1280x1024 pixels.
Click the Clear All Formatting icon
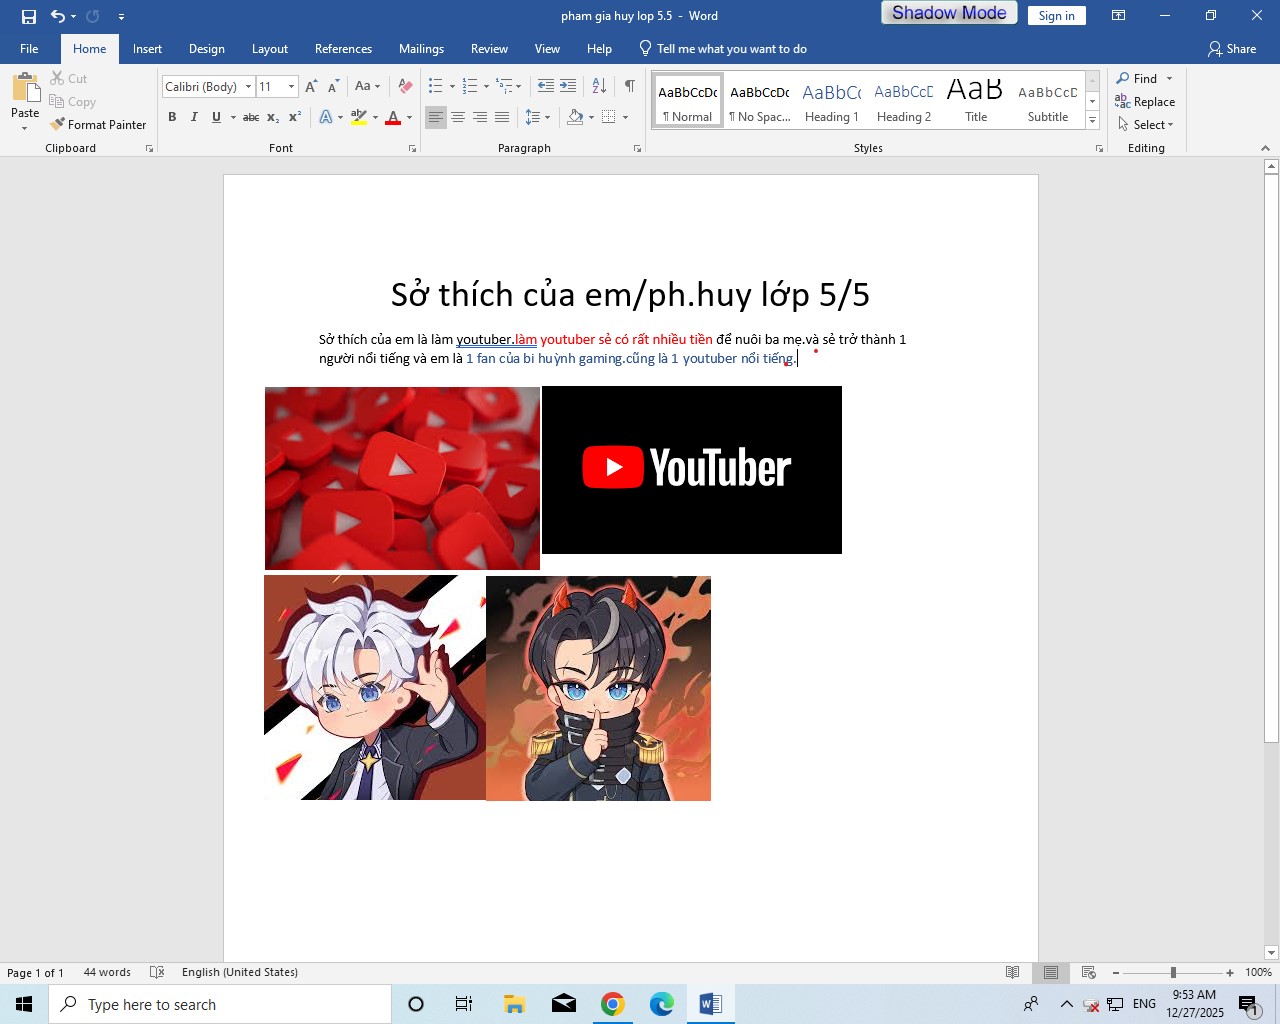click(405, 87)
